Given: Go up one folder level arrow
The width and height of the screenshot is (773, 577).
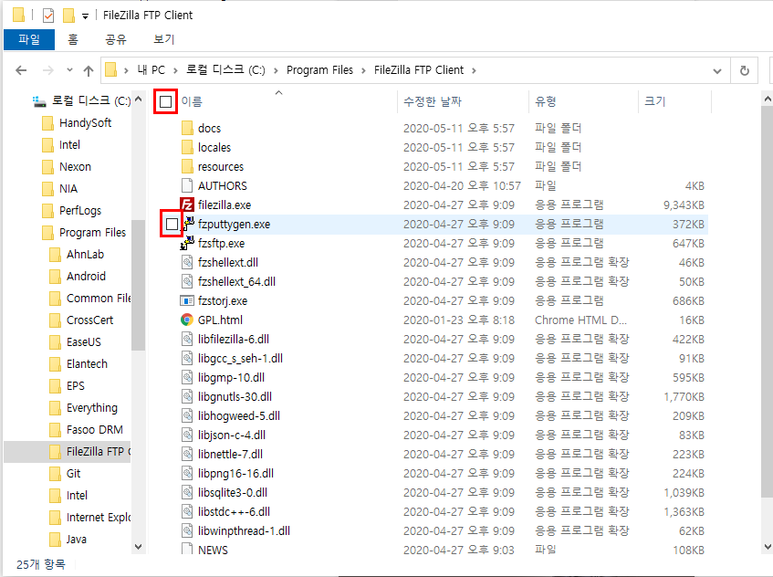Looking at the screenshot, I should (x=88, y=71).
